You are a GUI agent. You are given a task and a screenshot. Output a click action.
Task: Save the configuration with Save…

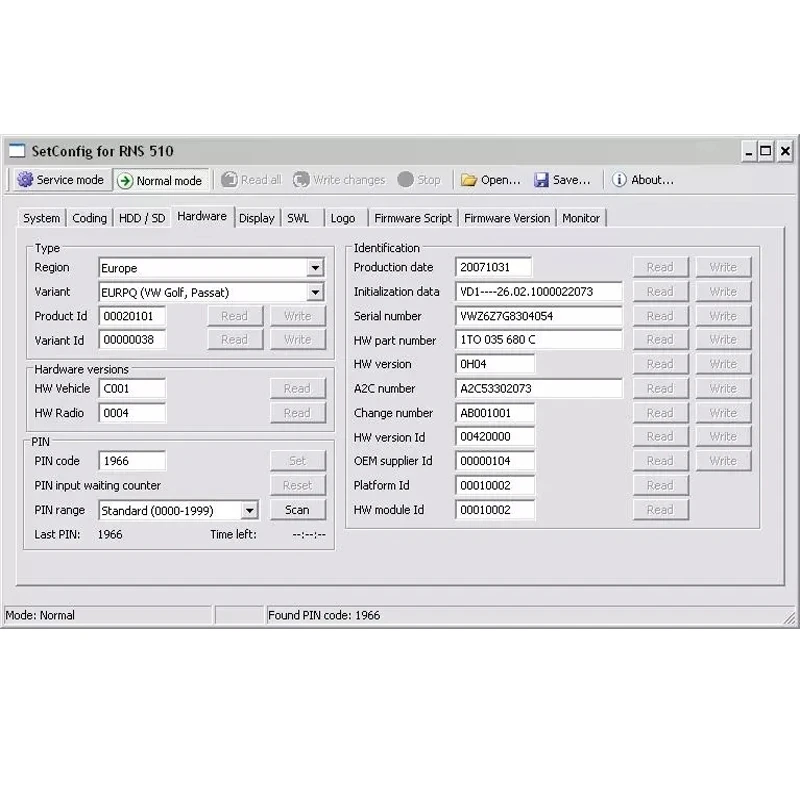[562, 180]
